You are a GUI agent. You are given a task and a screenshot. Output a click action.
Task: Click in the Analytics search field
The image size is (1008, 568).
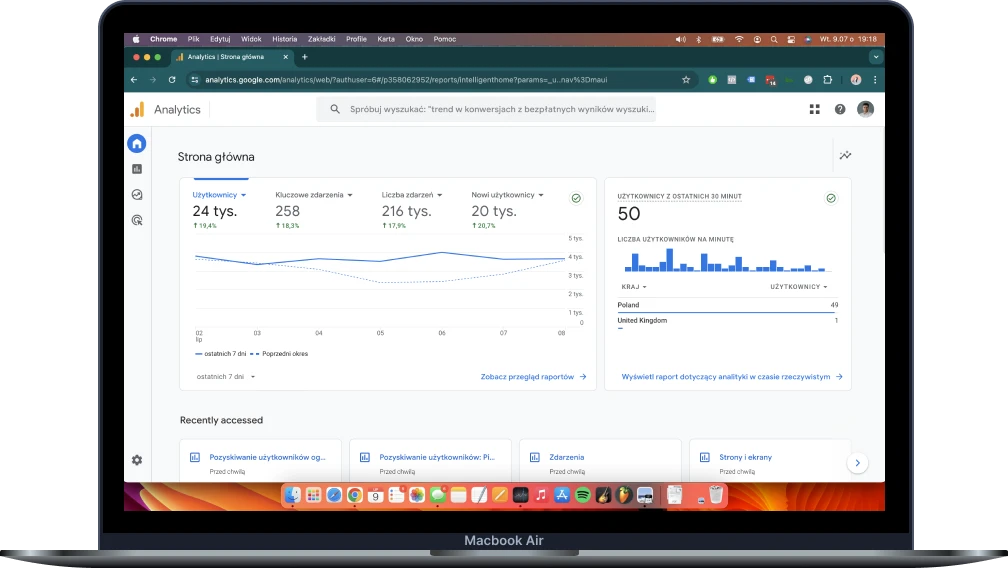click(486, 109)
